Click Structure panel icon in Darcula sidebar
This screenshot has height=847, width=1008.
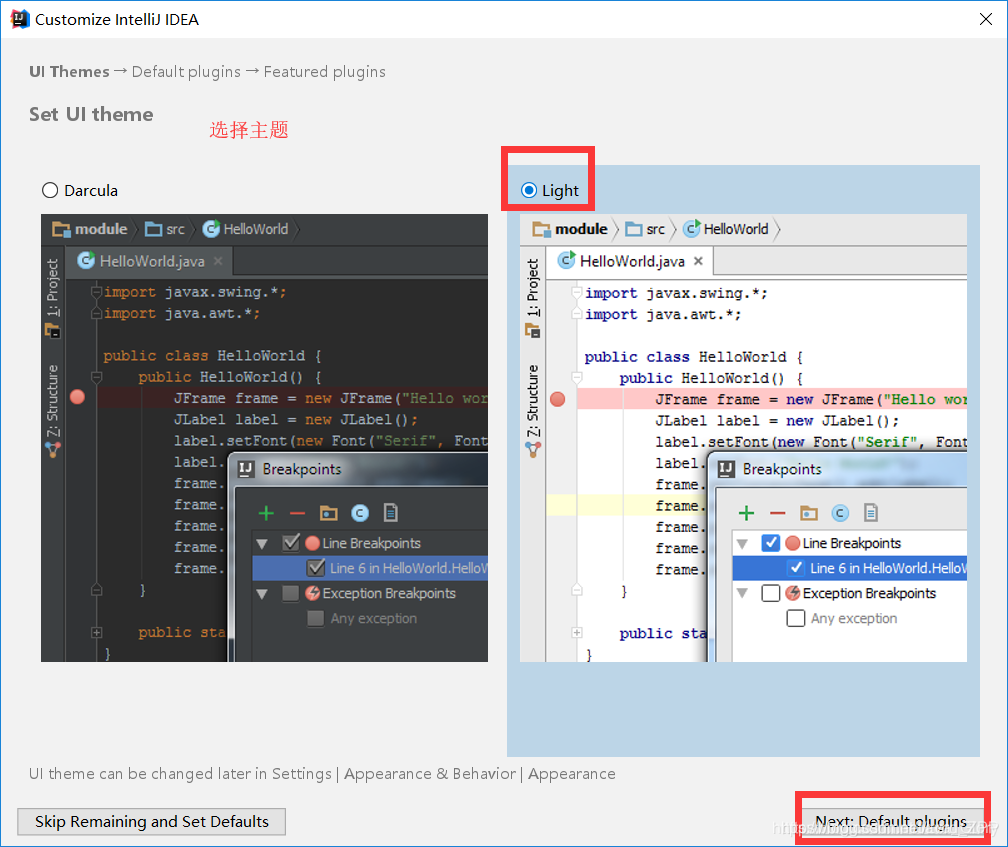tap(53, 449)
